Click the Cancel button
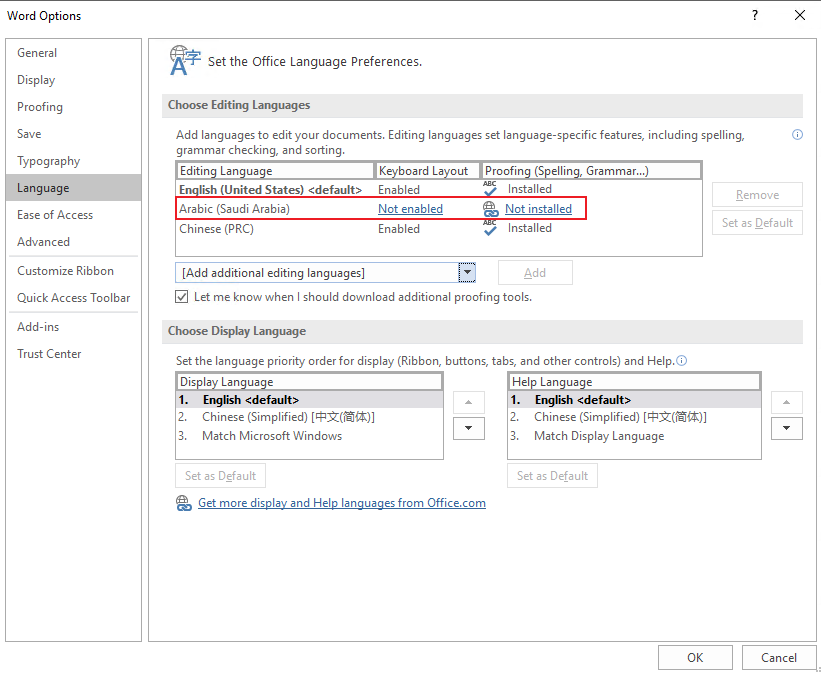This screenshot has width=821, height=673. pyautogui.click(x=779, y=657)
